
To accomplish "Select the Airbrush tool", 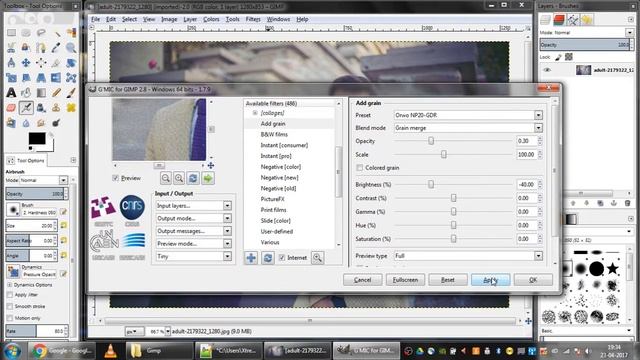I will (x=26, y=108).
